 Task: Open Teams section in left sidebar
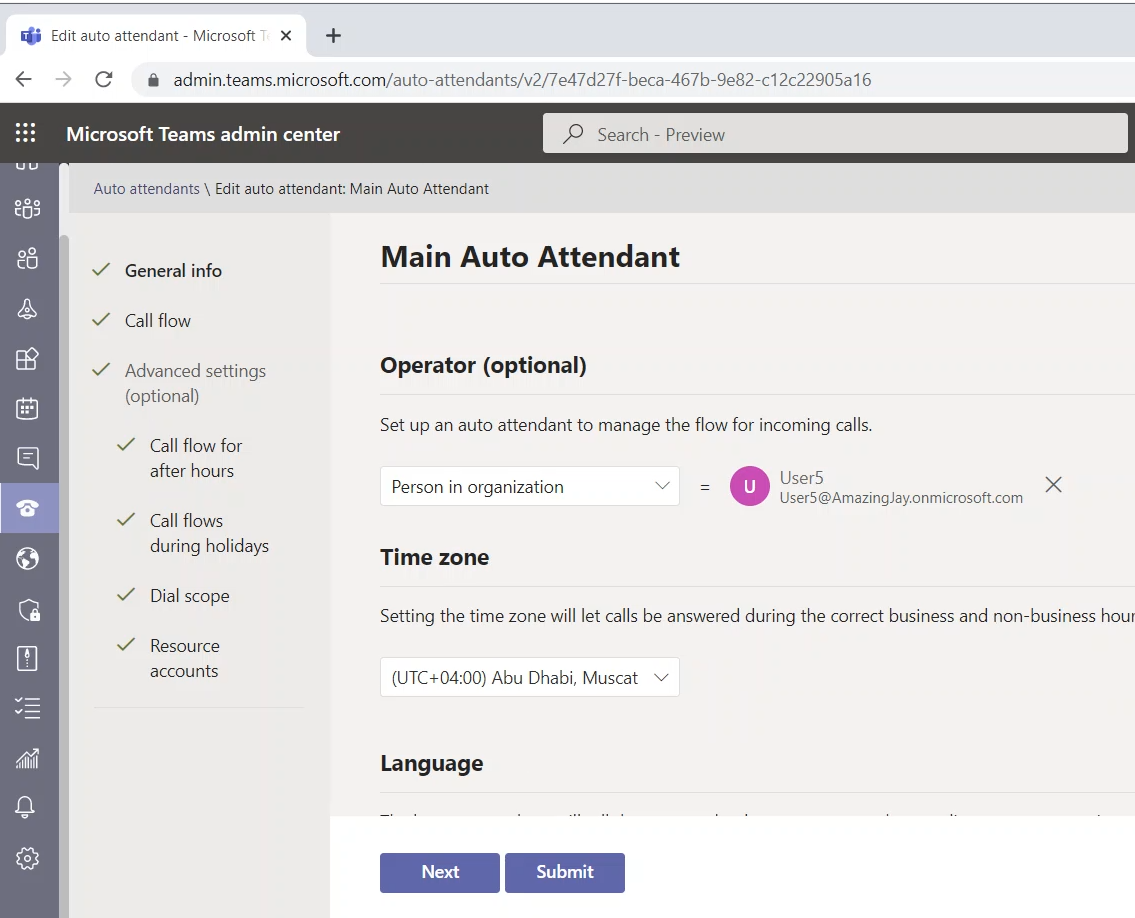click(x=27, y=208)
